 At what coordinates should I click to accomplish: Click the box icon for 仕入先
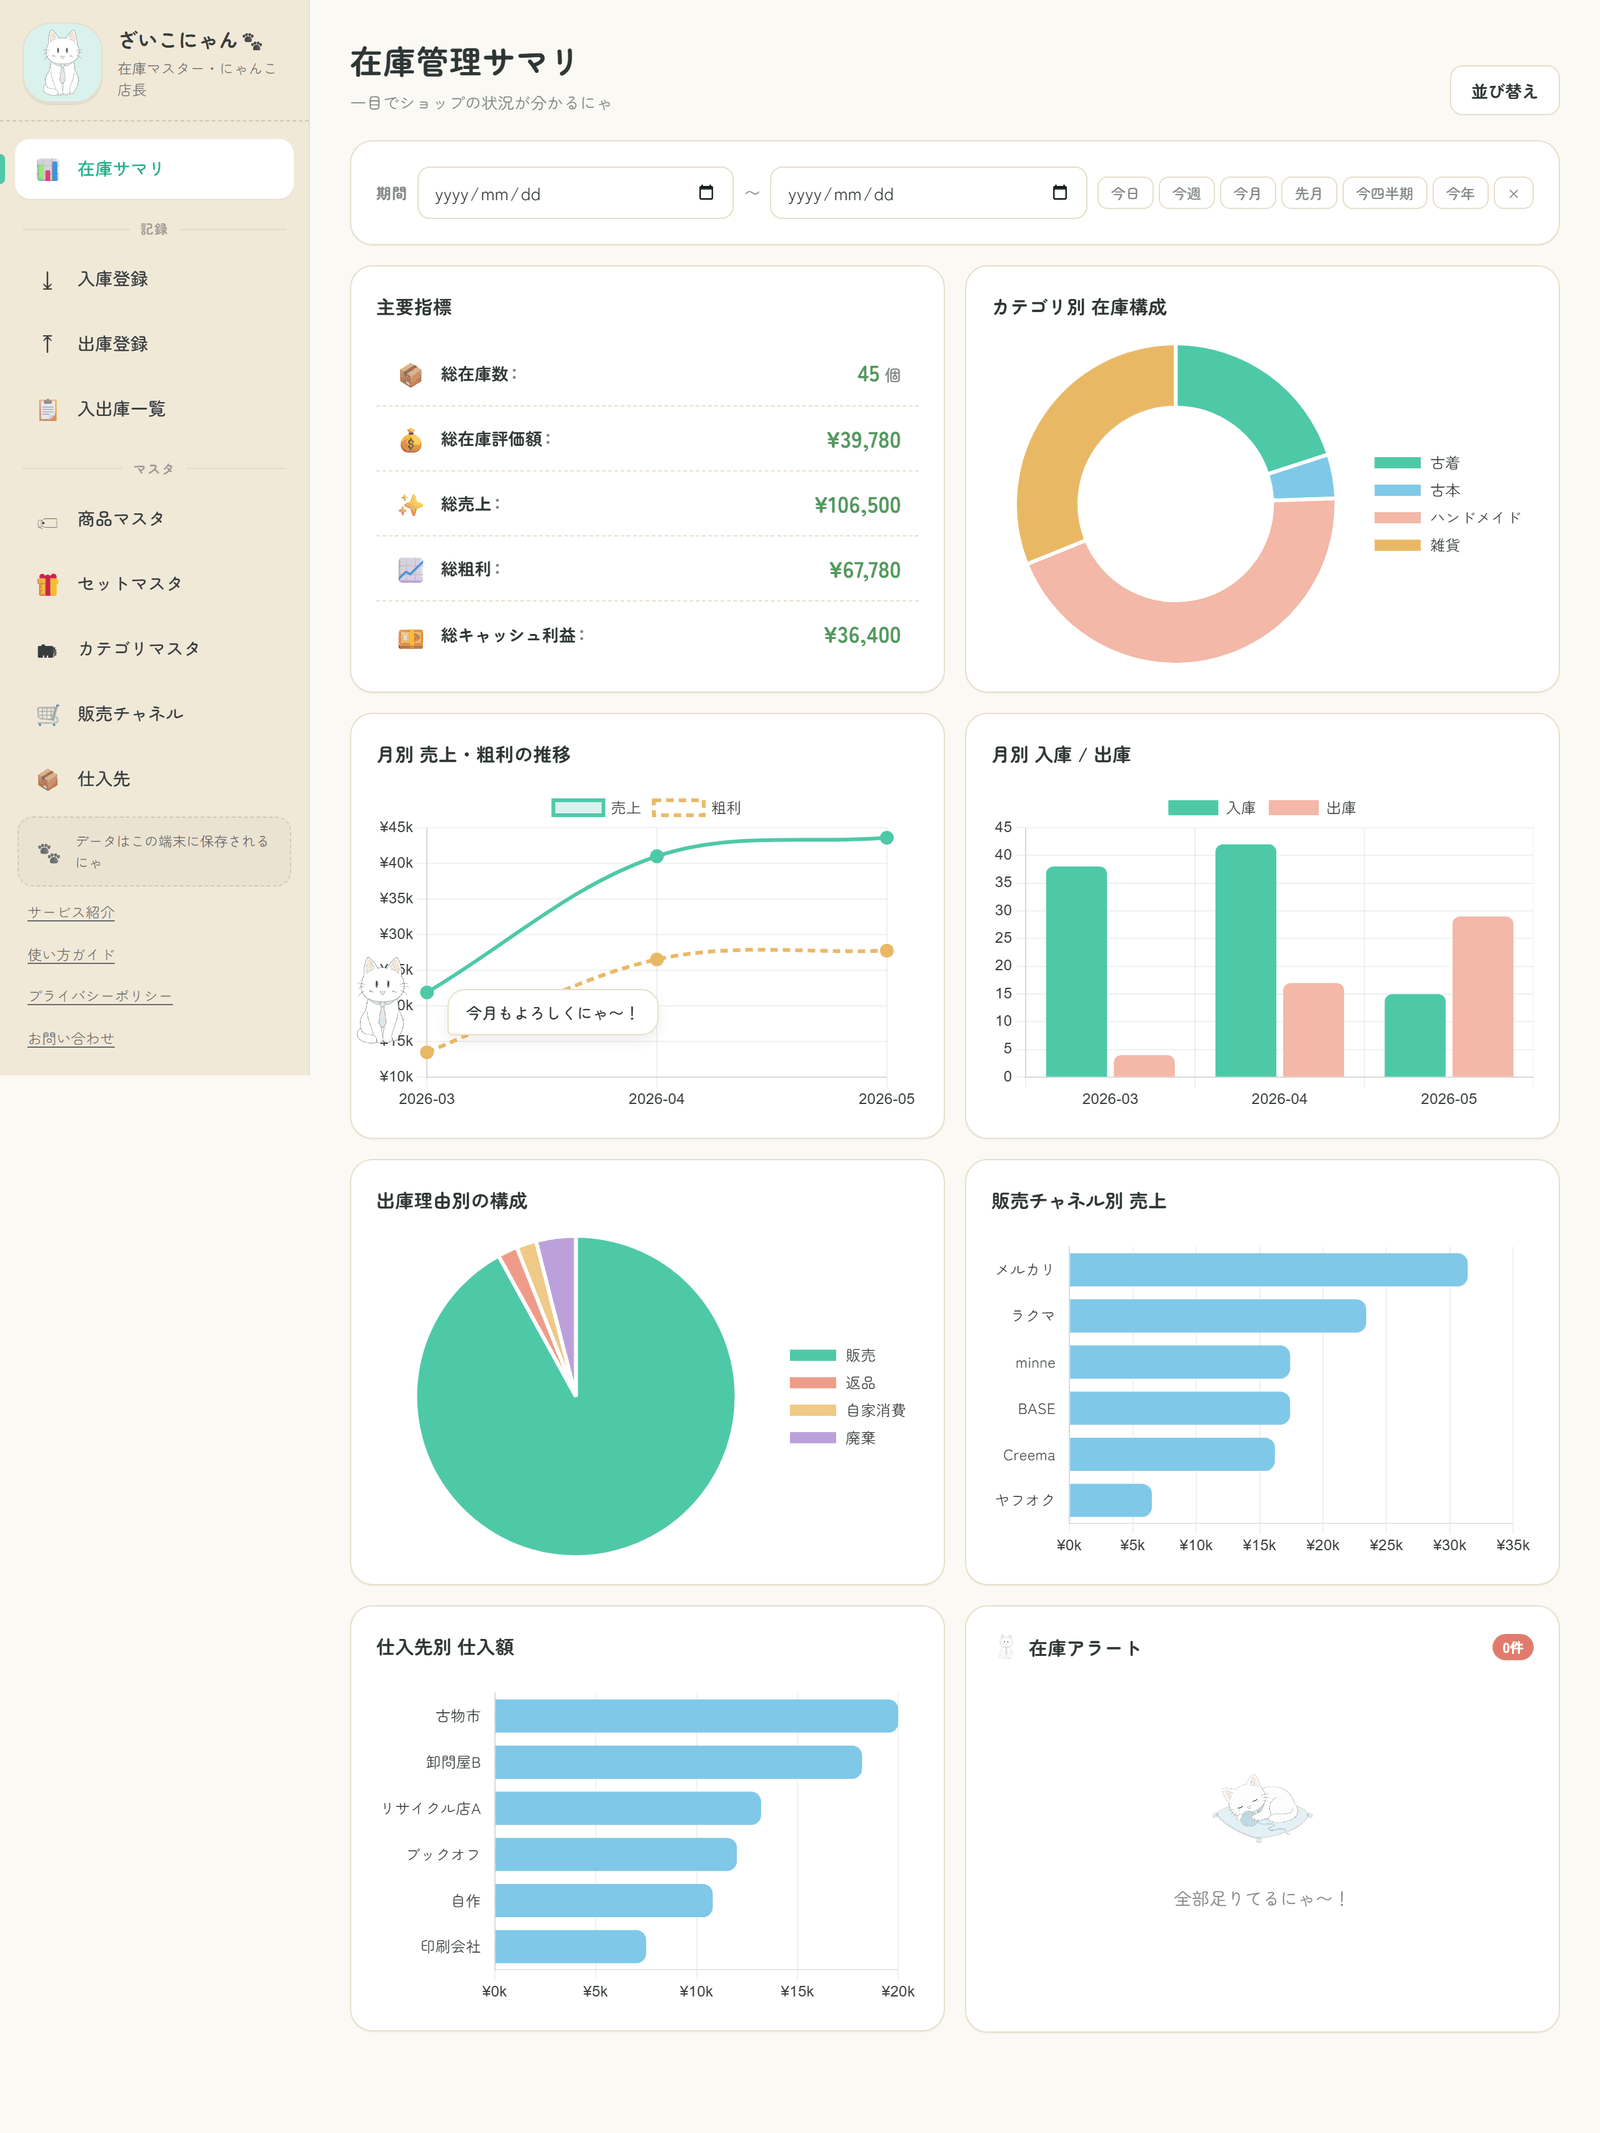(47, 779)
